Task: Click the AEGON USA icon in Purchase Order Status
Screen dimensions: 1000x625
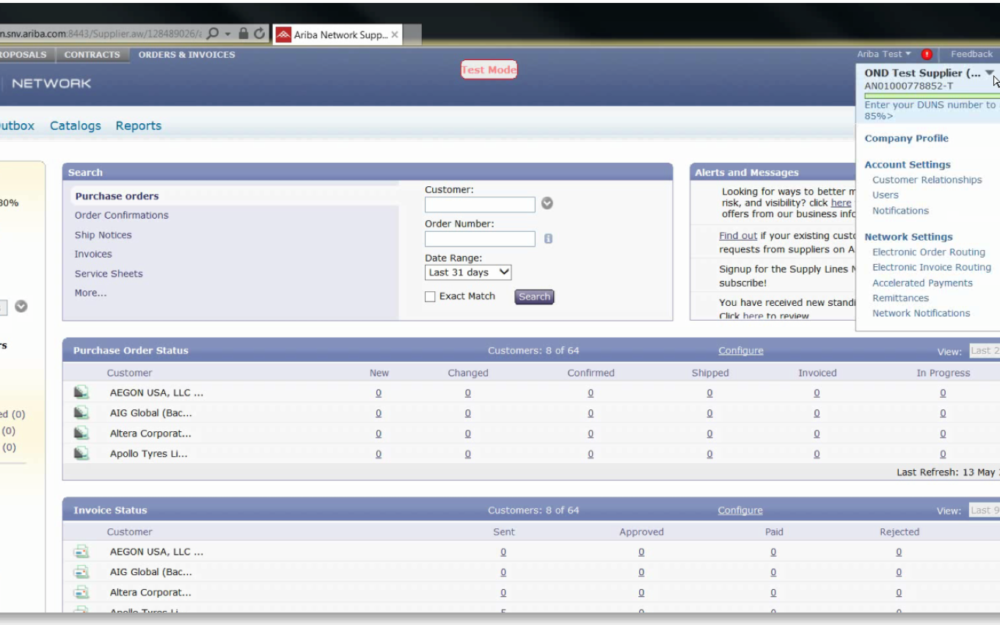Action: coord(81,392)
